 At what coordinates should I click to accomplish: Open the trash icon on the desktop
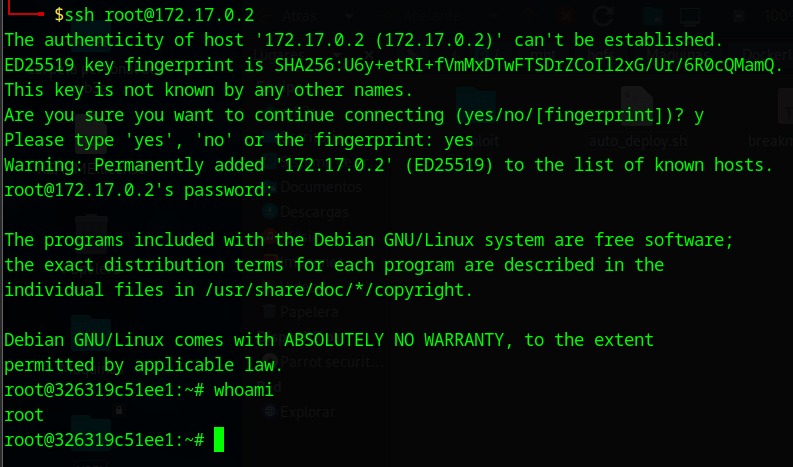[x=91, y=232]
